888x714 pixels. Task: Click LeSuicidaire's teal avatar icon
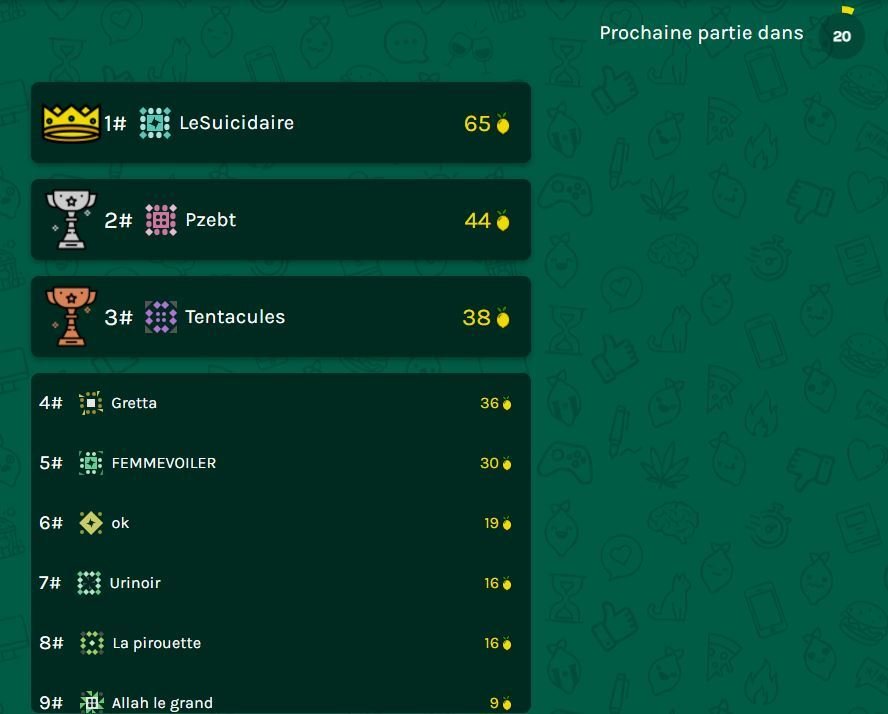click(155, 123)
